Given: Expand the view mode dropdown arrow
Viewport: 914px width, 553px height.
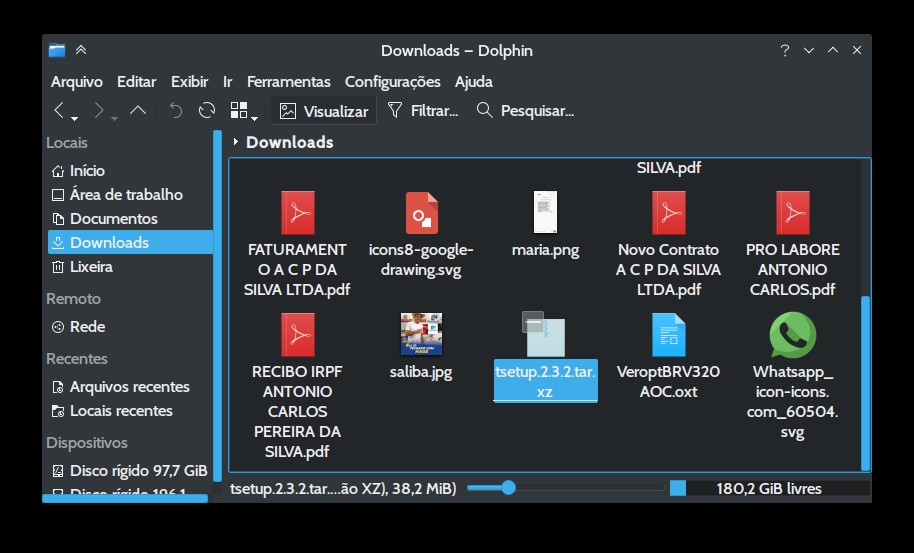Looking at the screenshot, I should point(255,118).
